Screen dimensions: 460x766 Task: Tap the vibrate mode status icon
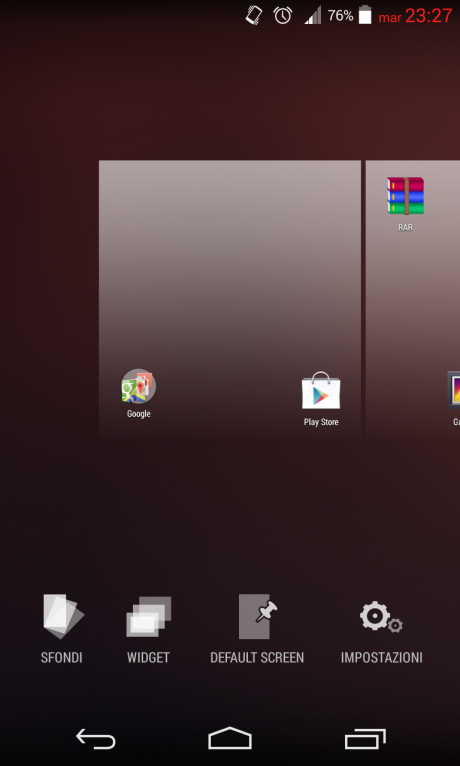pyautogui.click(x=254, y=15)
